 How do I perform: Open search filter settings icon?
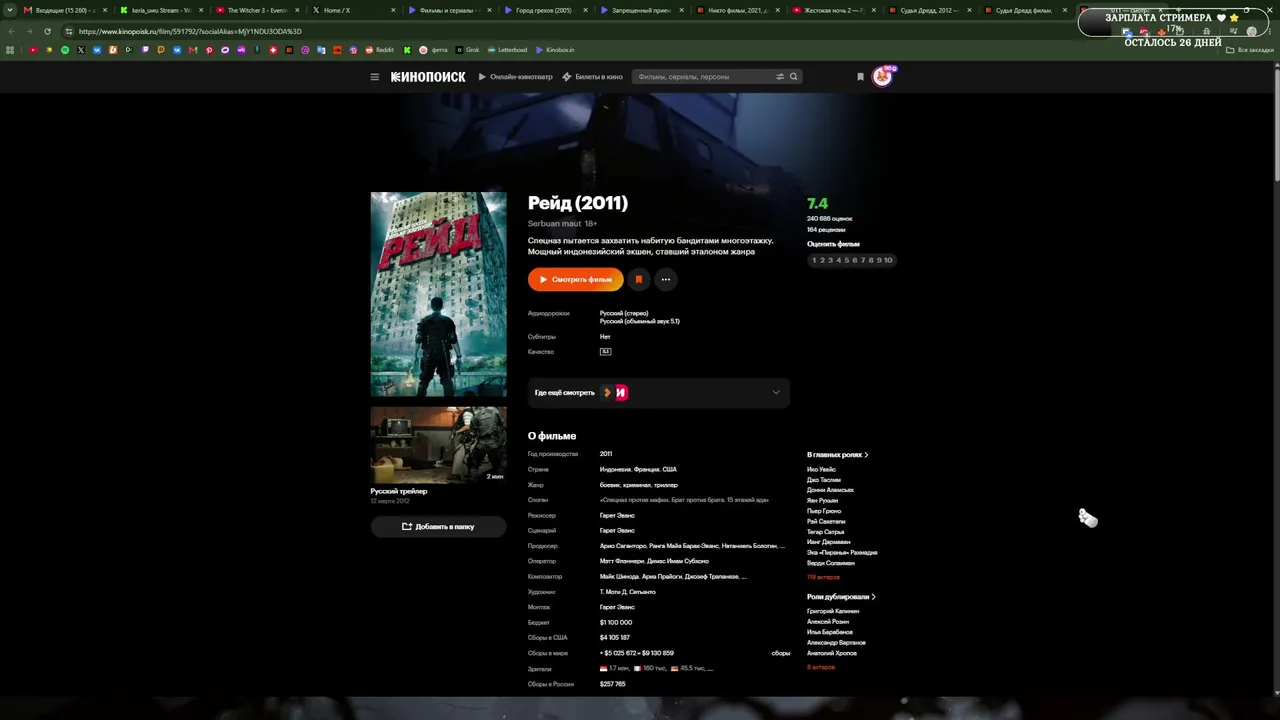point(780,77)
